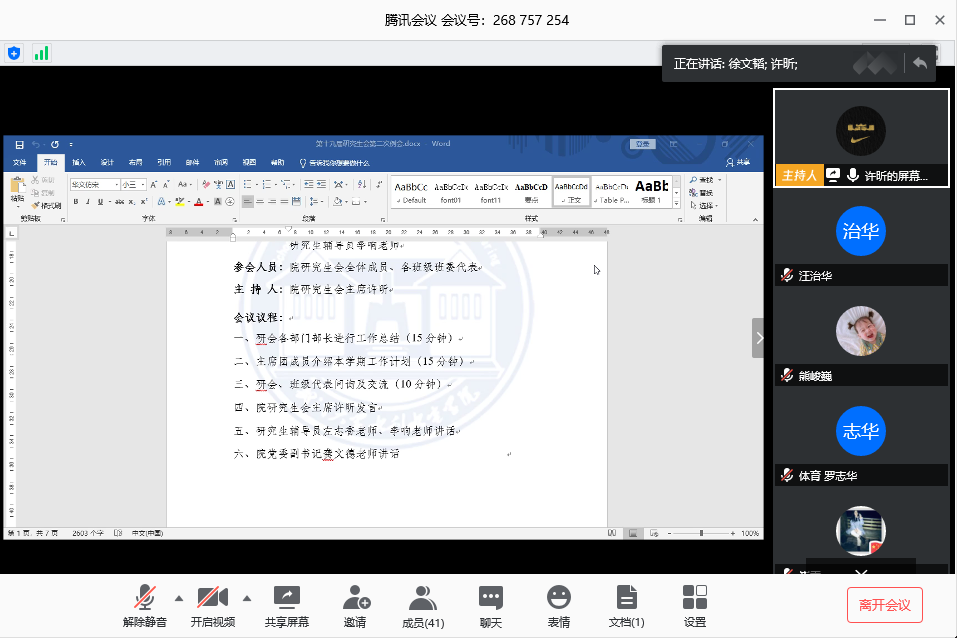This screenshot has width=957, height=638.
Task: Click the 熊峻巍 participant avatar
Action: click(x=861, y=332)
